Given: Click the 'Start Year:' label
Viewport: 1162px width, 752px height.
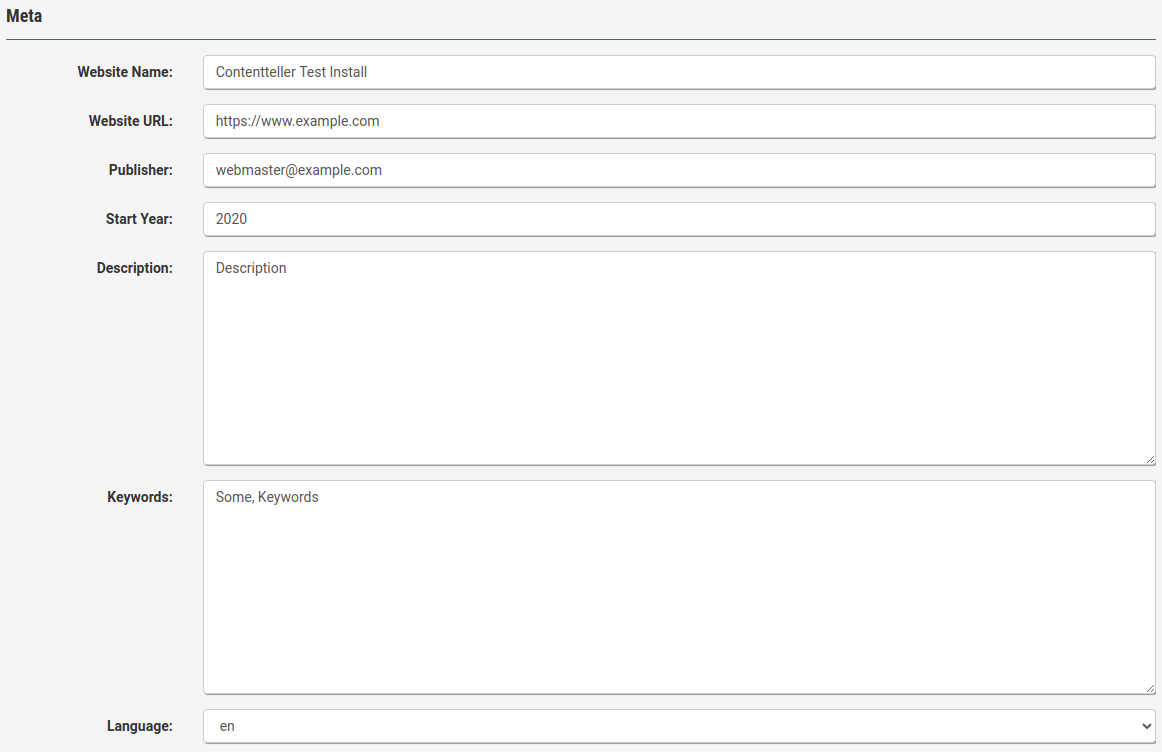Looking at the screenshot, I should pos(139,219).
